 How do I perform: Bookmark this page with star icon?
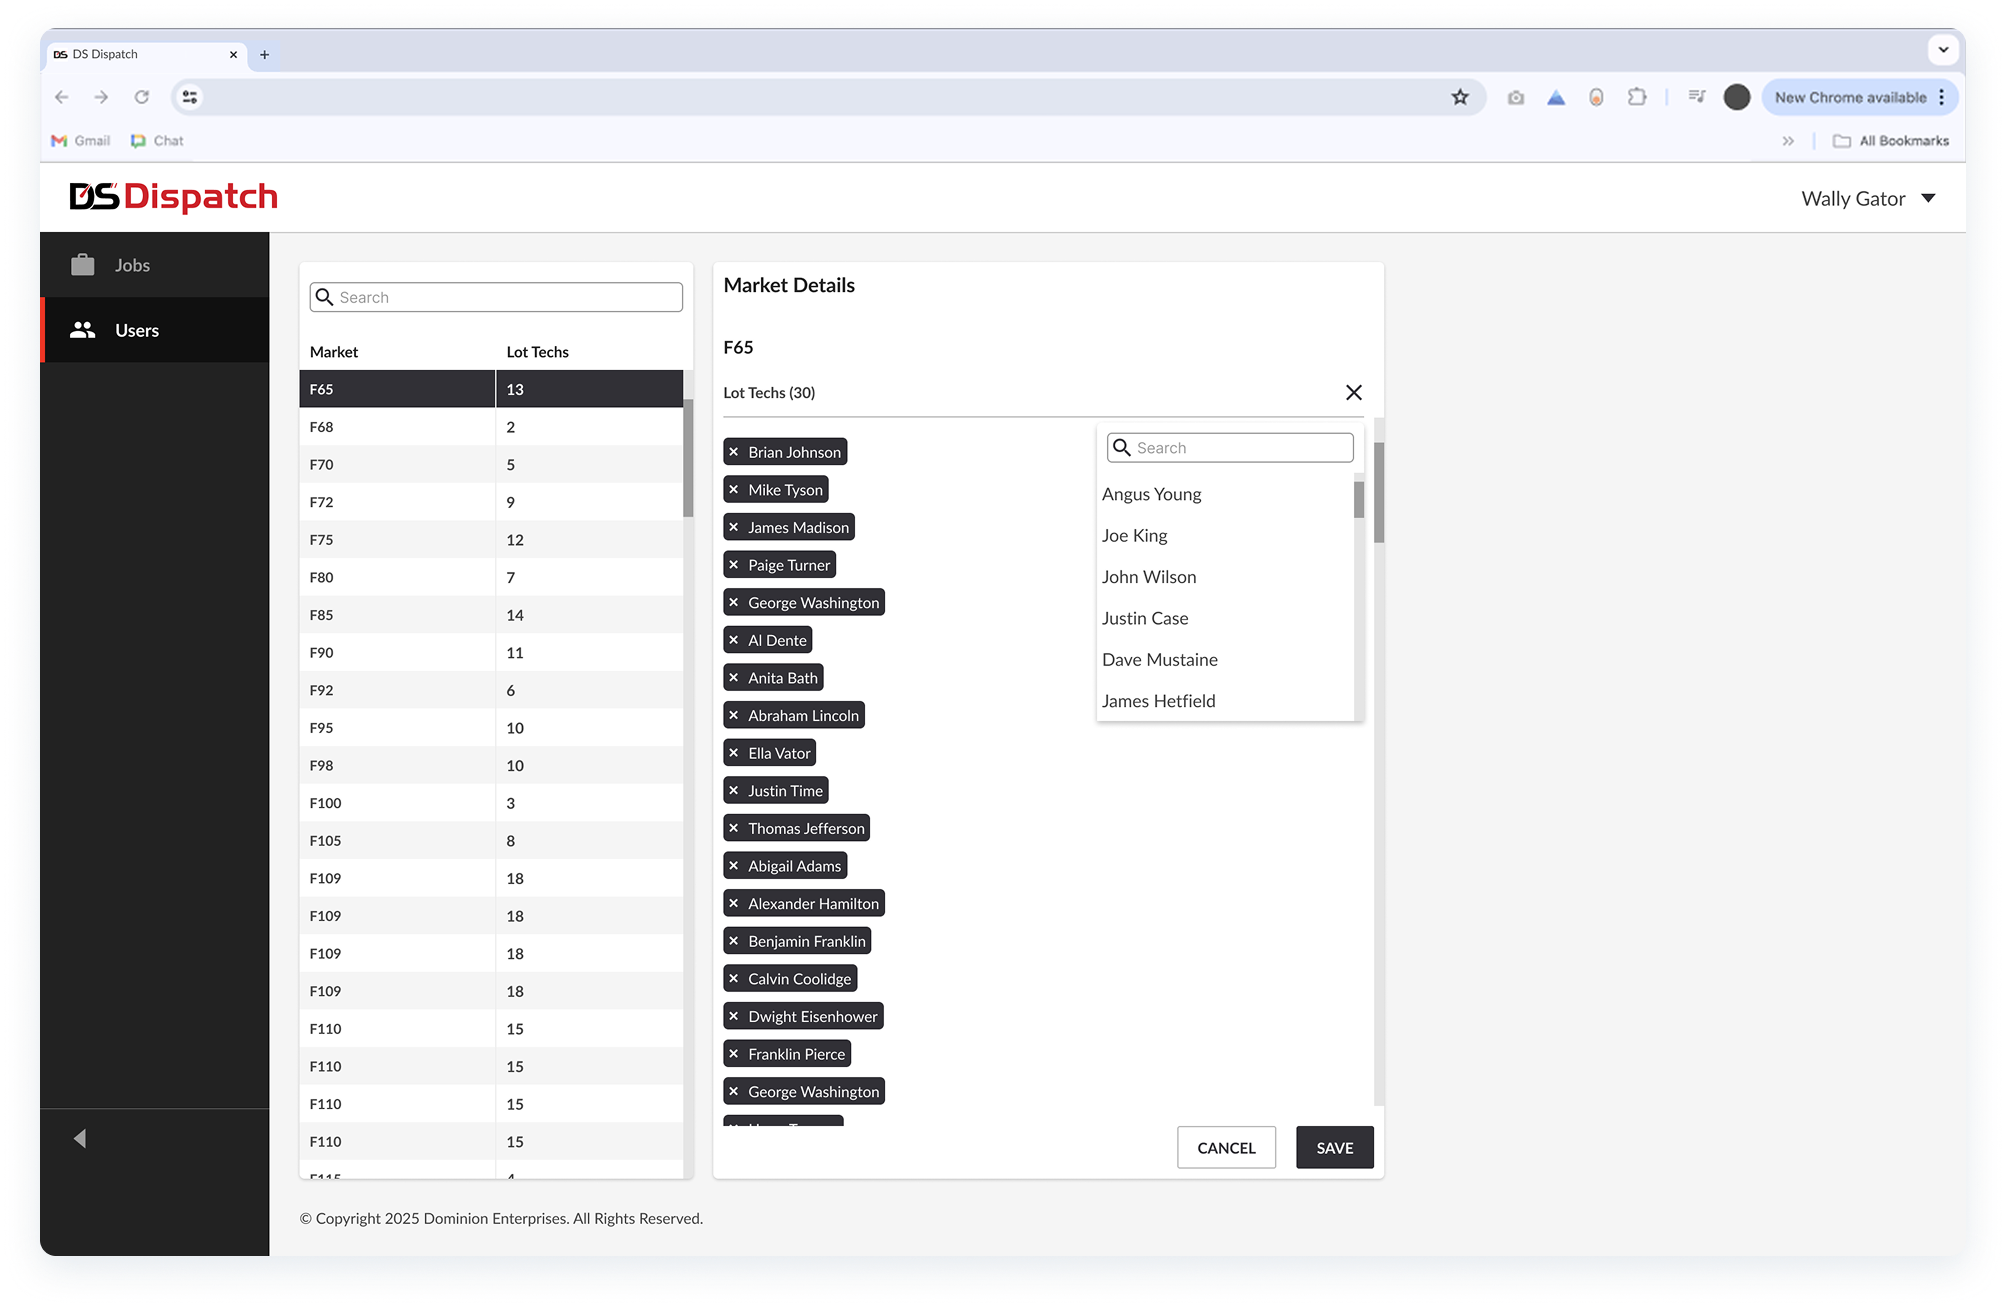(x=1460, y=97)
